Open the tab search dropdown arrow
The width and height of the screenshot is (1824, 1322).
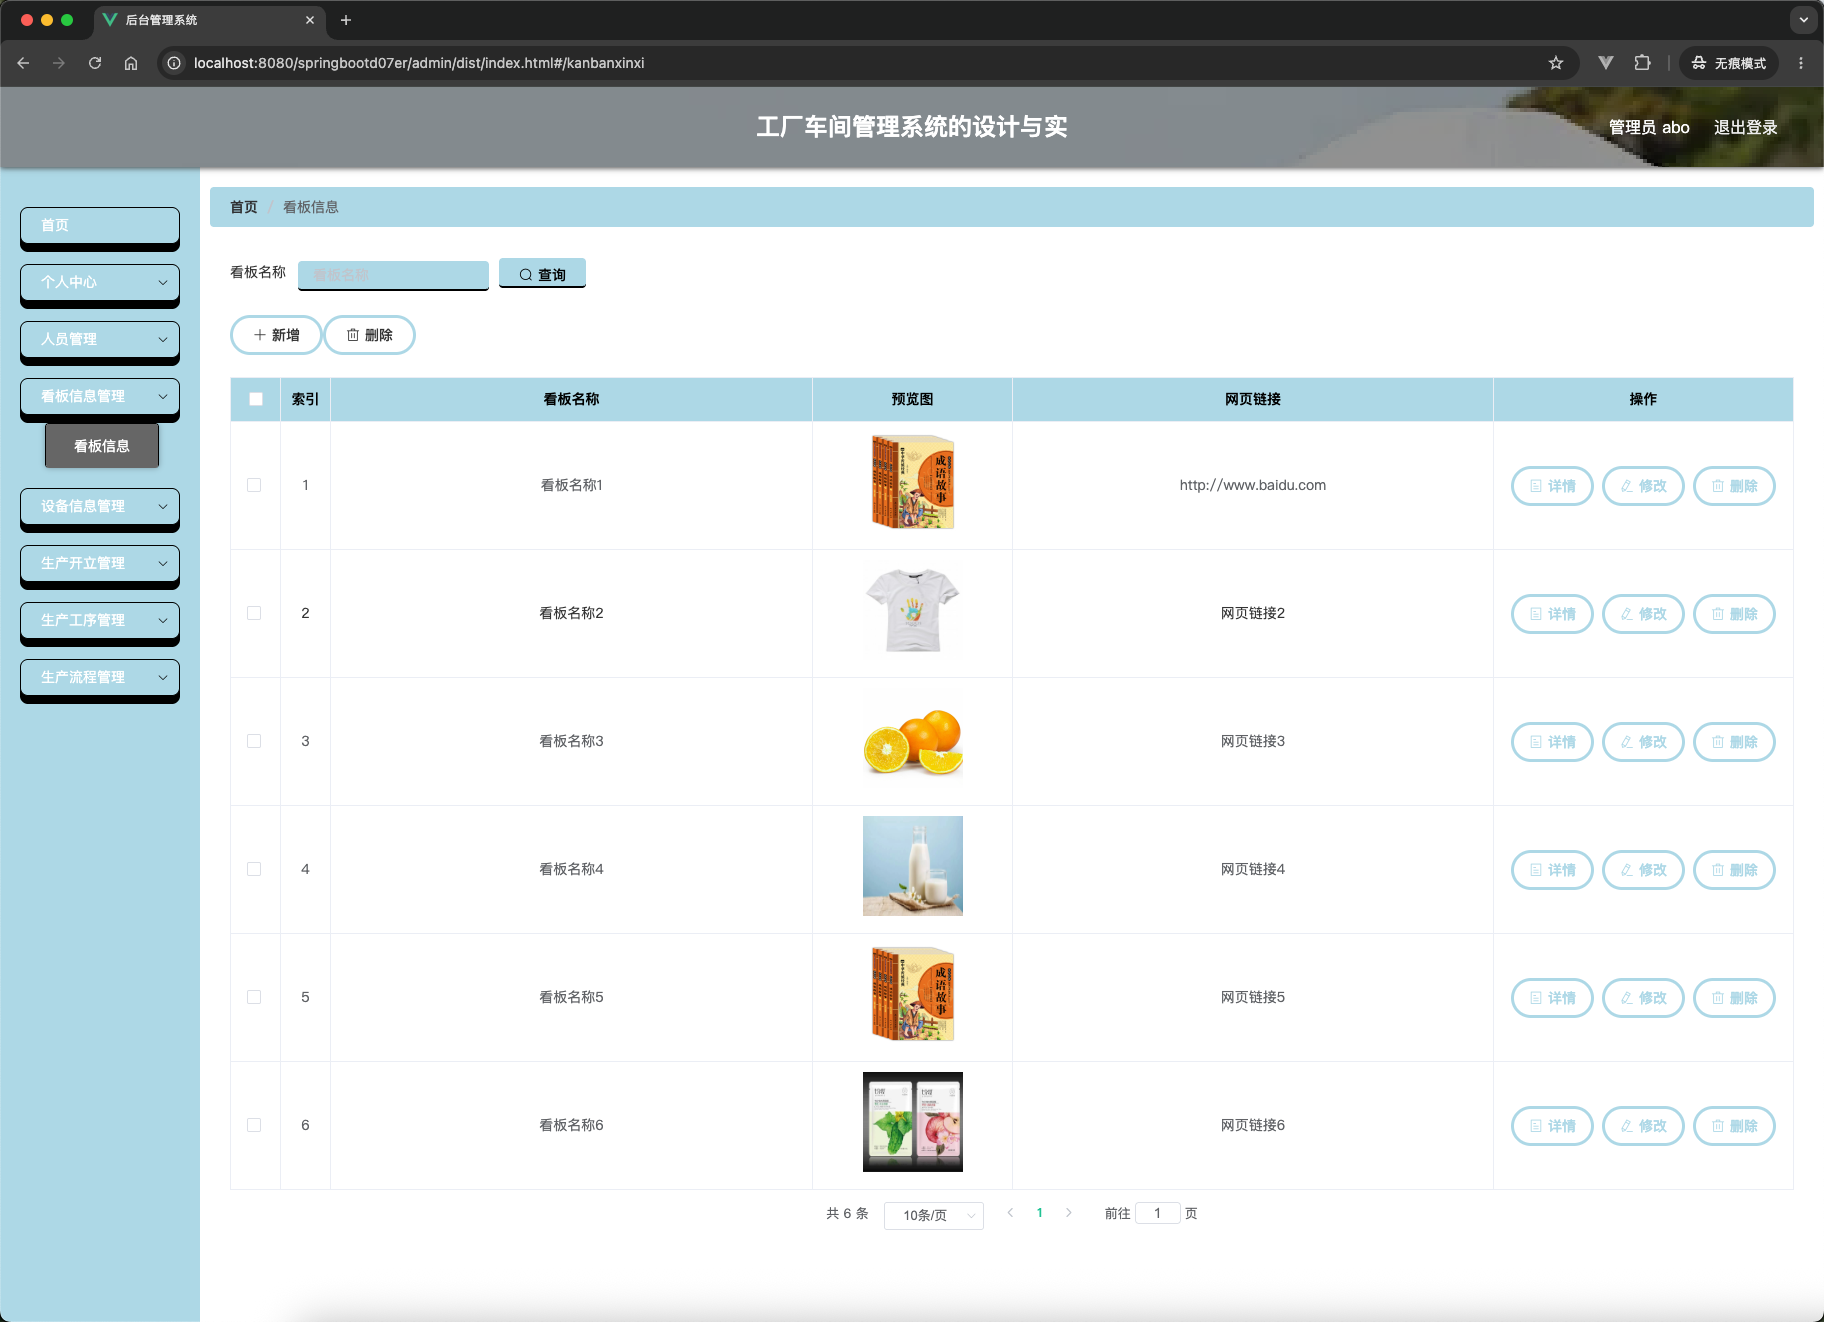pos(1804,20)
